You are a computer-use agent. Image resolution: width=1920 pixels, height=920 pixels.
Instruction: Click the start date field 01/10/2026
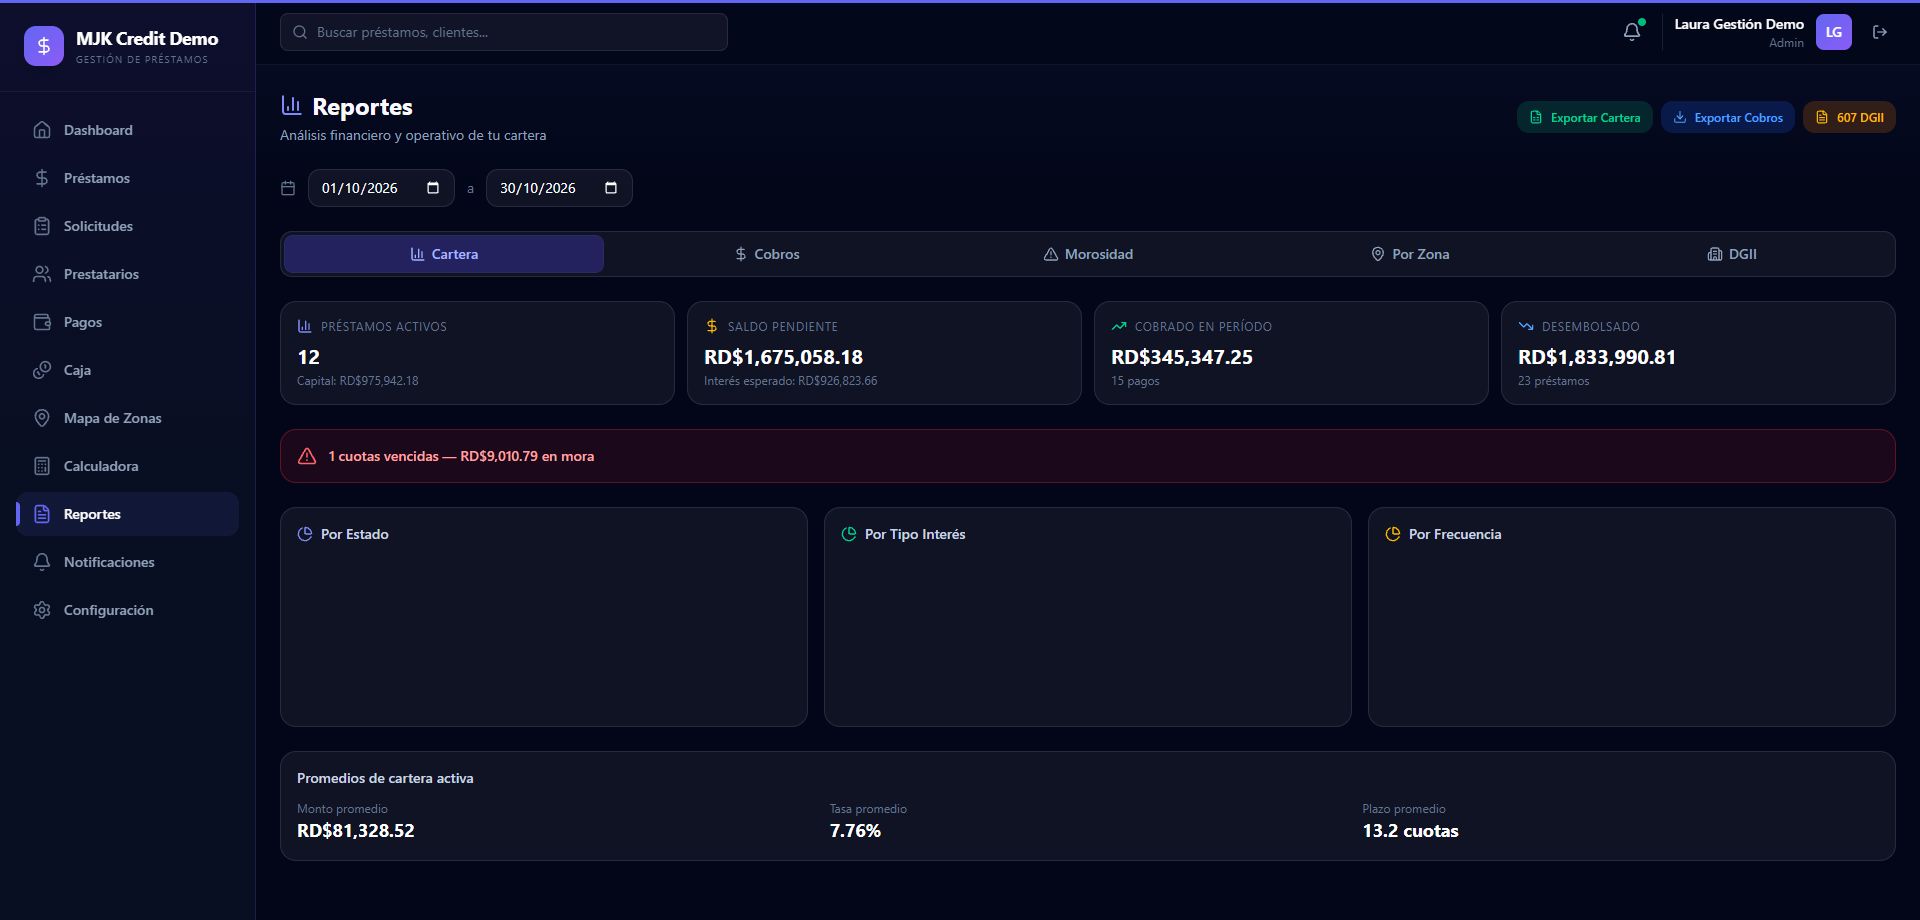pos(381,188)
